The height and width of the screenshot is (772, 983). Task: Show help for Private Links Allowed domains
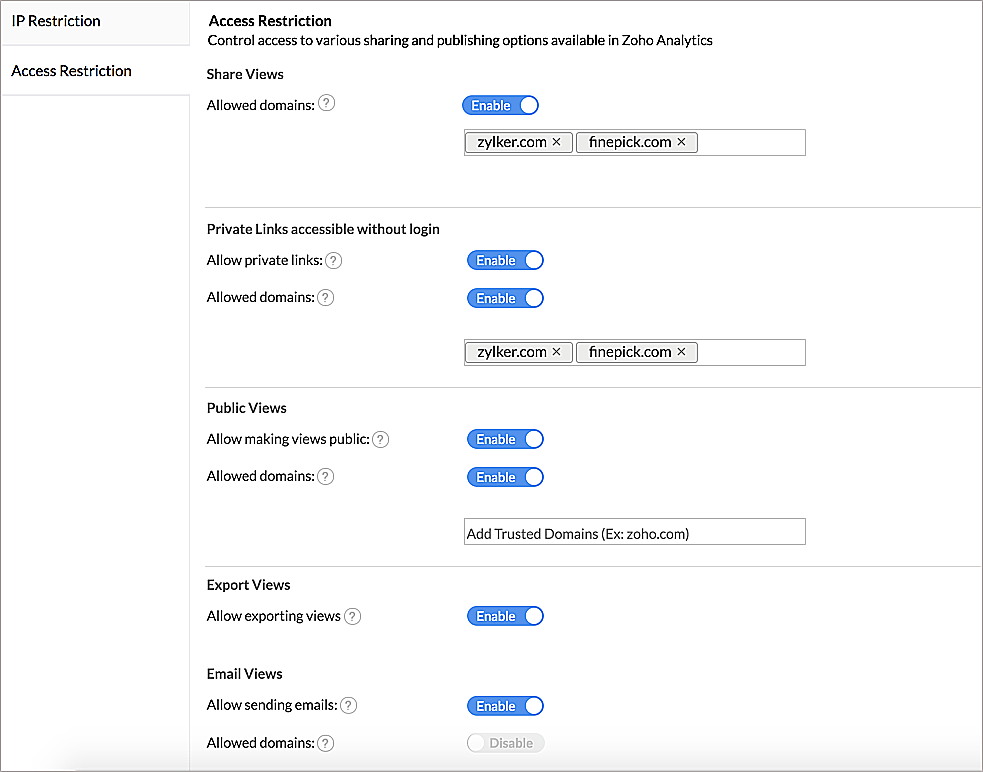pyautogui.click(x=325, y=297)
